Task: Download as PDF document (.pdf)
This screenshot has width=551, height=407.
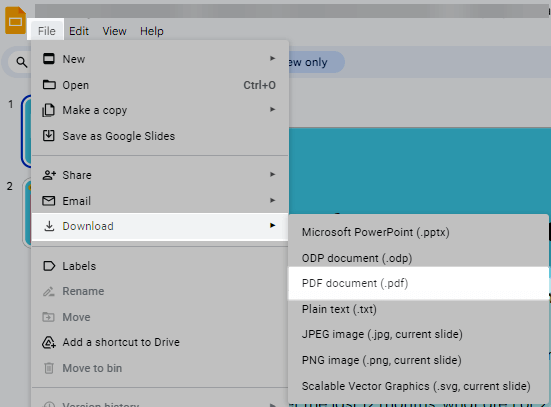Action: pos(418,283)
